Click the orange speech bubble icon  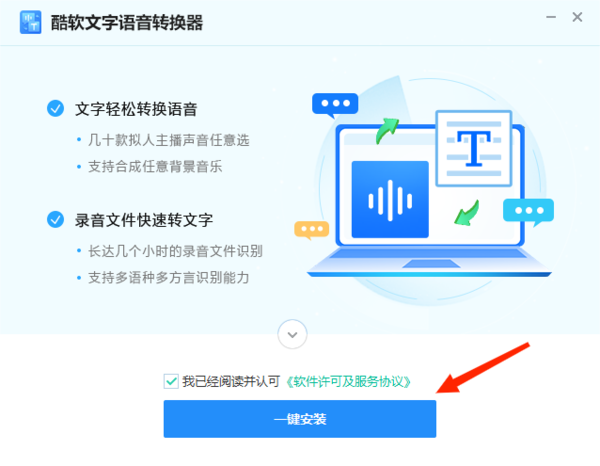point(311,230)
